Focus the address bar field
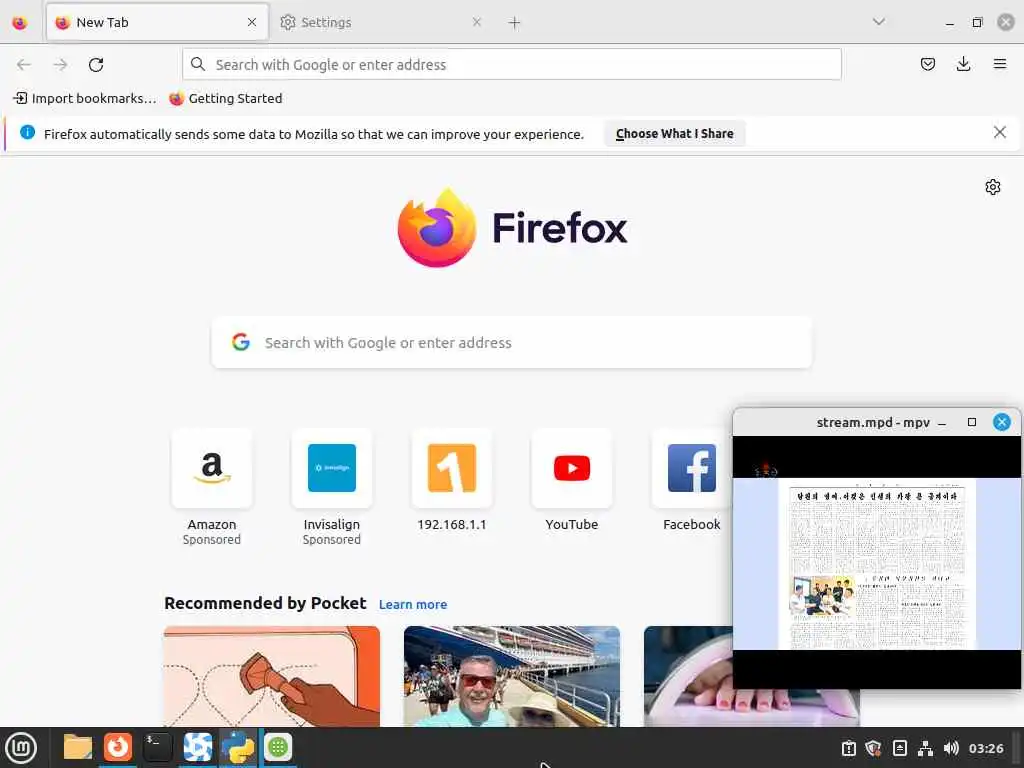This screenshot has height=768, width=1024. tap(512, 65)
